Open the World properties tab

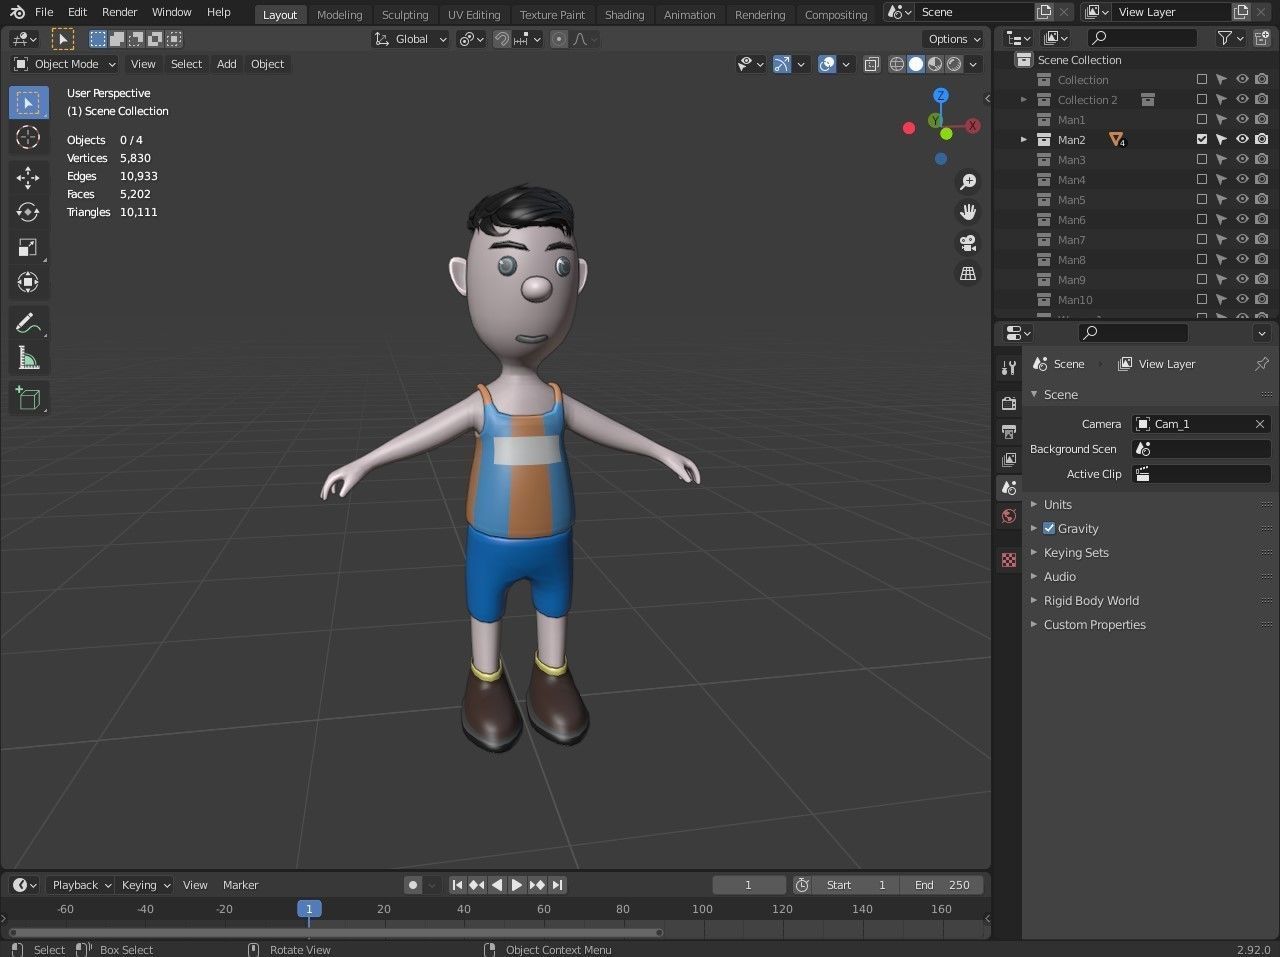click(x=1009, y=516)
